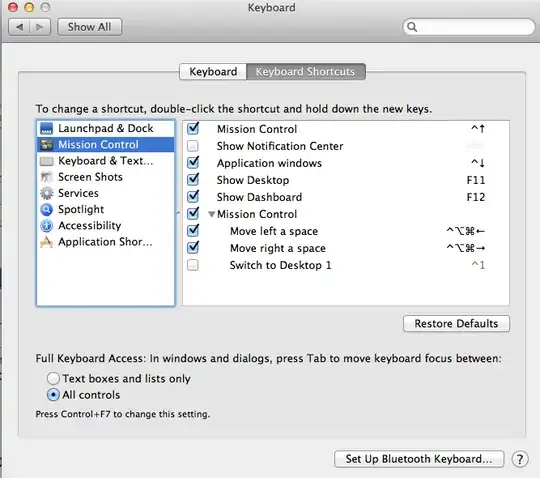Screen dimensions: 540x478
Task: Select Spotlight in the sidebar
Action: pyautogui.click(x=106, y=209)
